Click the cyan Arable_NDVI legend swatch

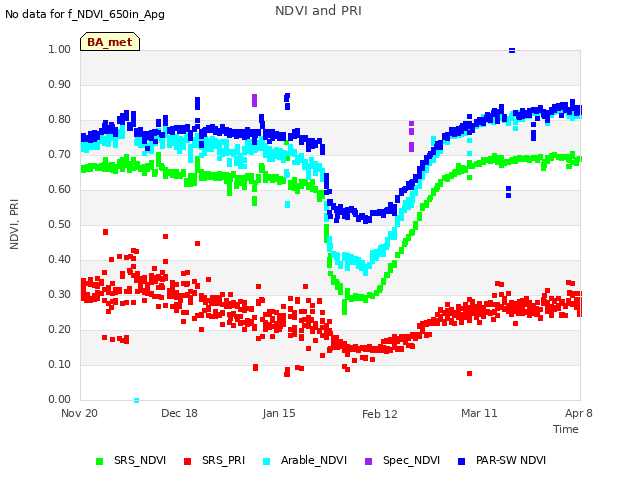[267, 461]
